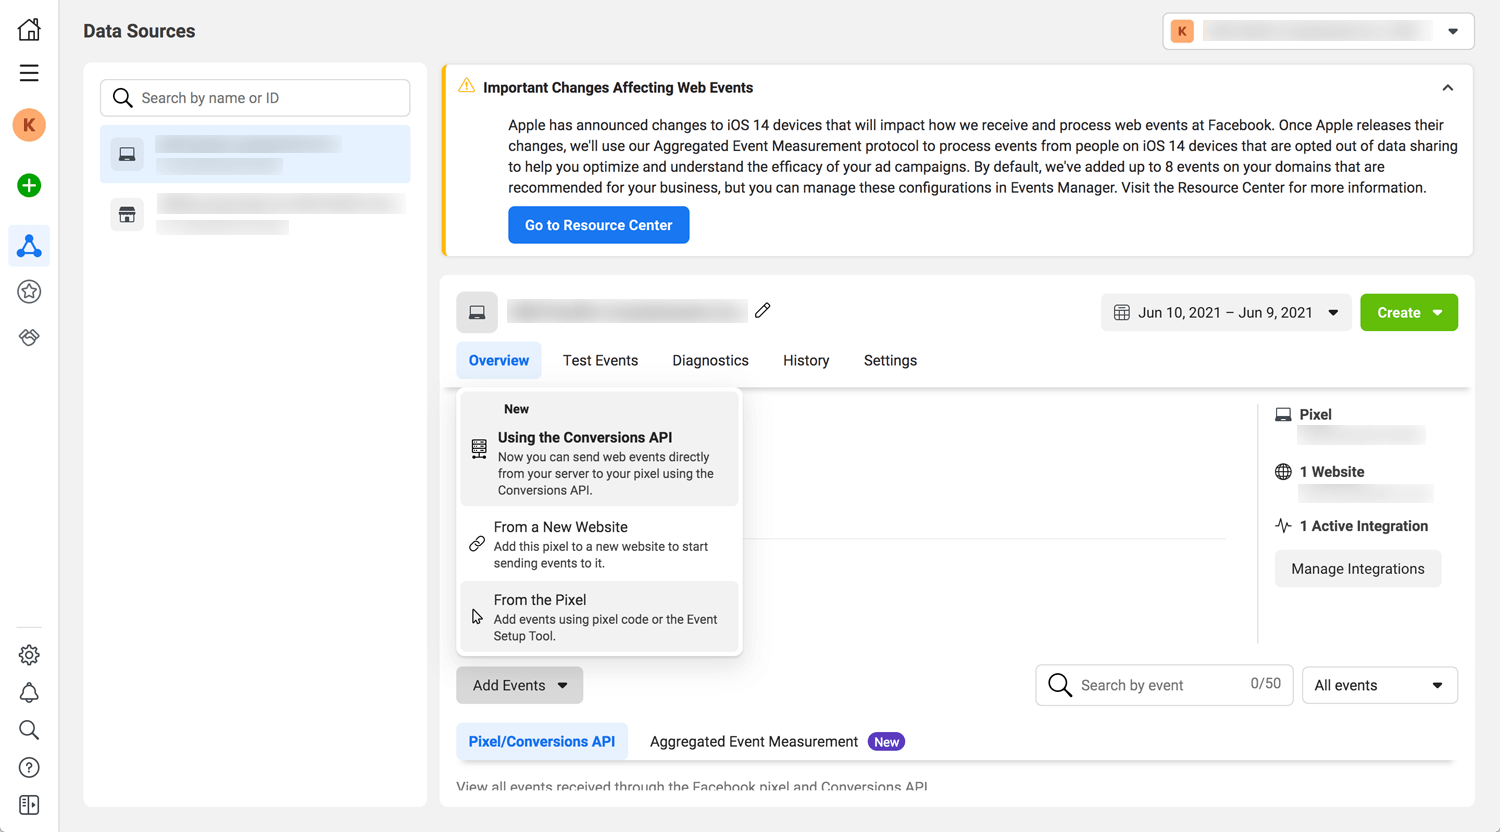
Task: Click the laptop icon beside Pixel label
Action: (1283, 414)
